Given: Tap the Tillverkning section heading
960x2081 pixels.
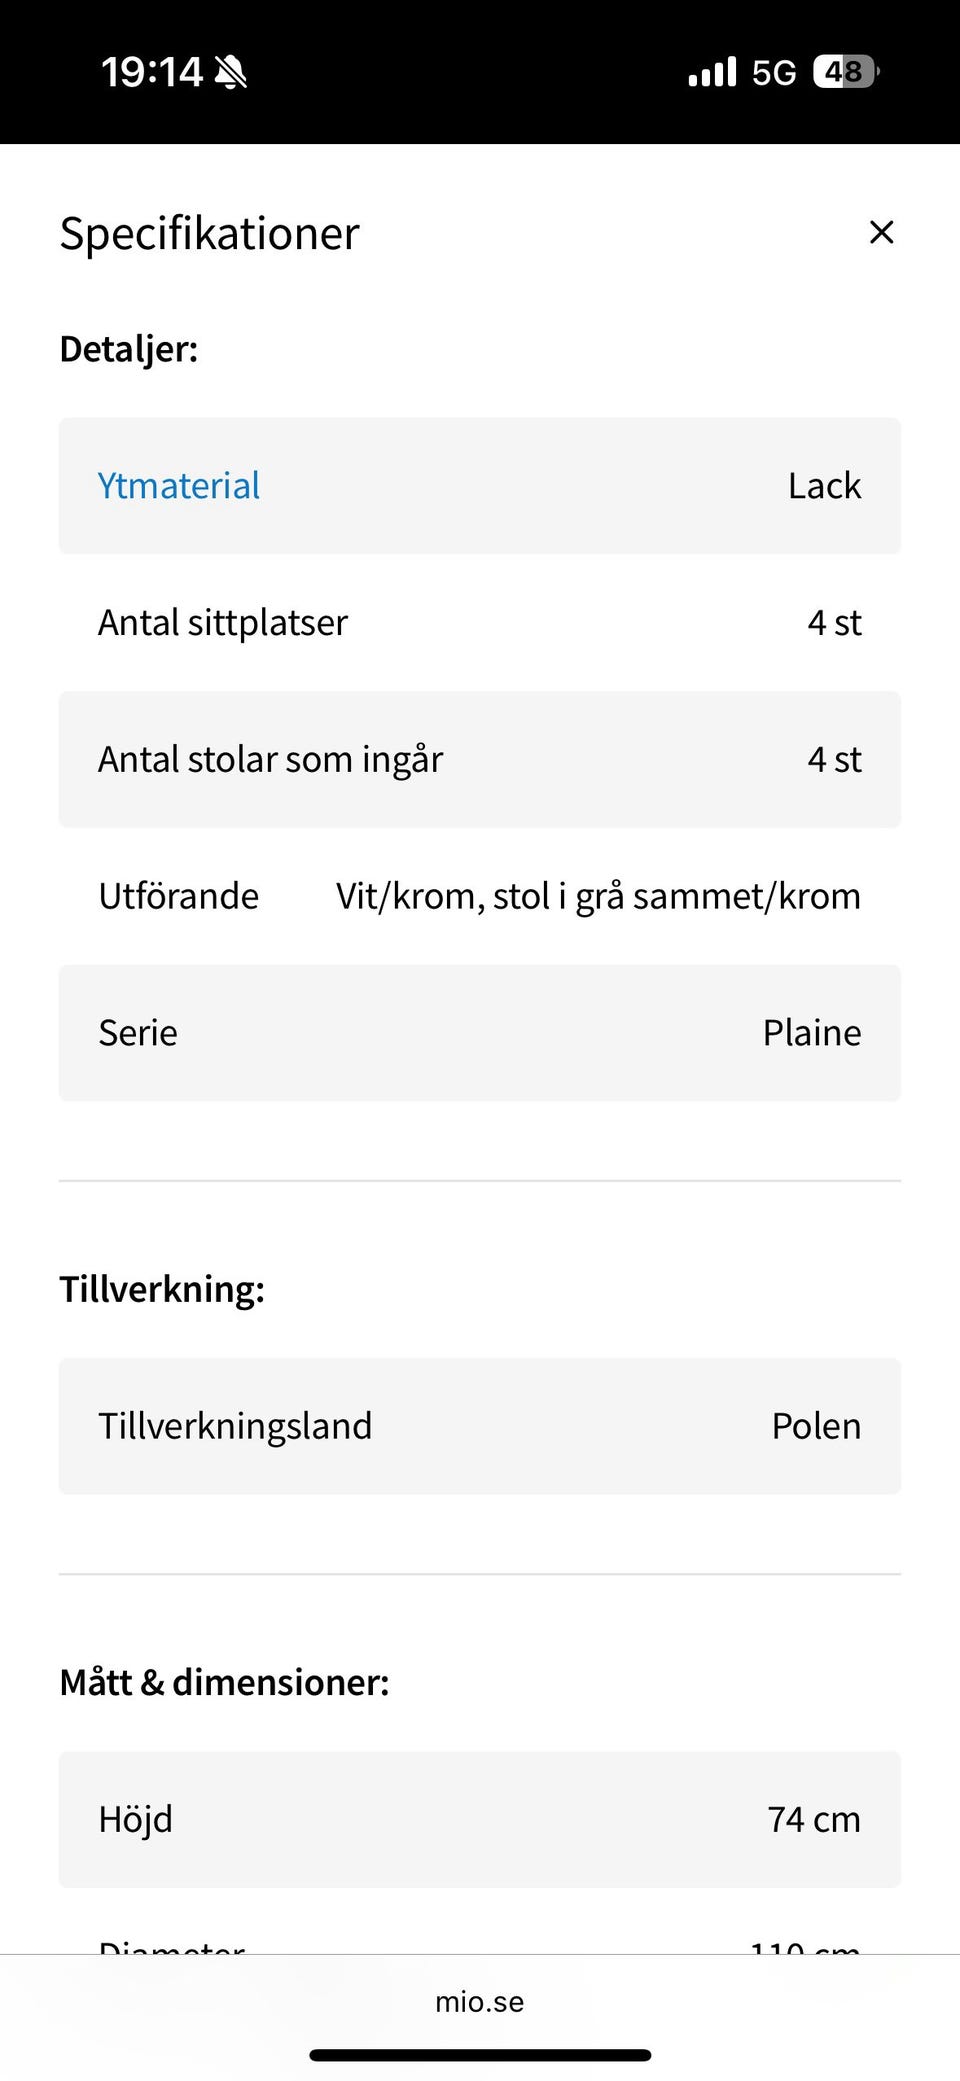Looking at the screenshot, I should (x=162, y=1289).
